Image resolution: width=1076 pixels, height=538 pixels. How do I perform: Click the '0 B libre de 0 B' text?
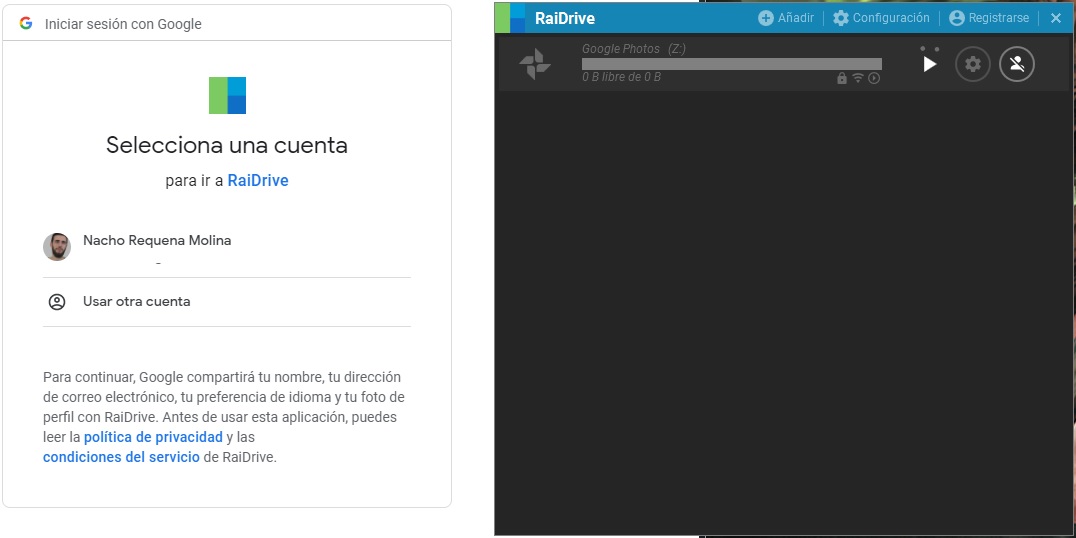(622, 78)
